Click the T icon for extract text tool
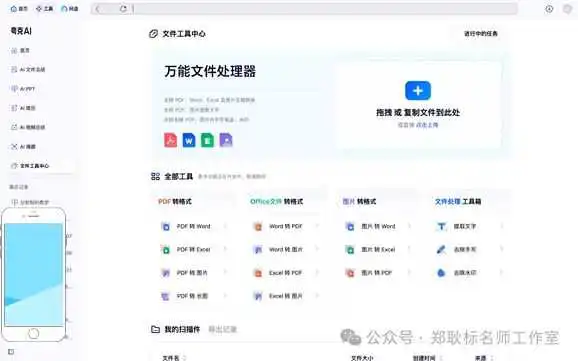Screen dimensions: 578x361 (x=441, y=226)
